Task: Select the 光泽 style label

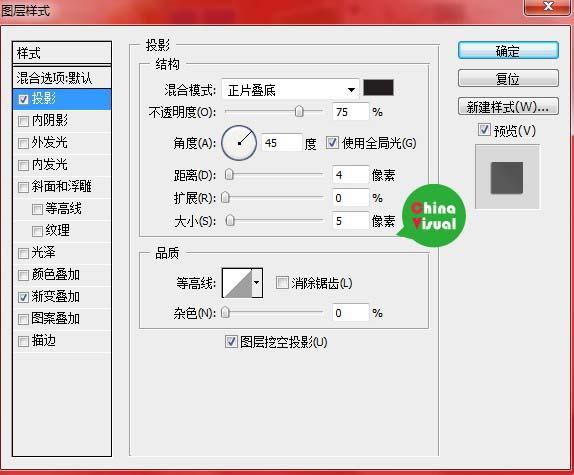Action: pyautogui.click(x=44, y=253)
